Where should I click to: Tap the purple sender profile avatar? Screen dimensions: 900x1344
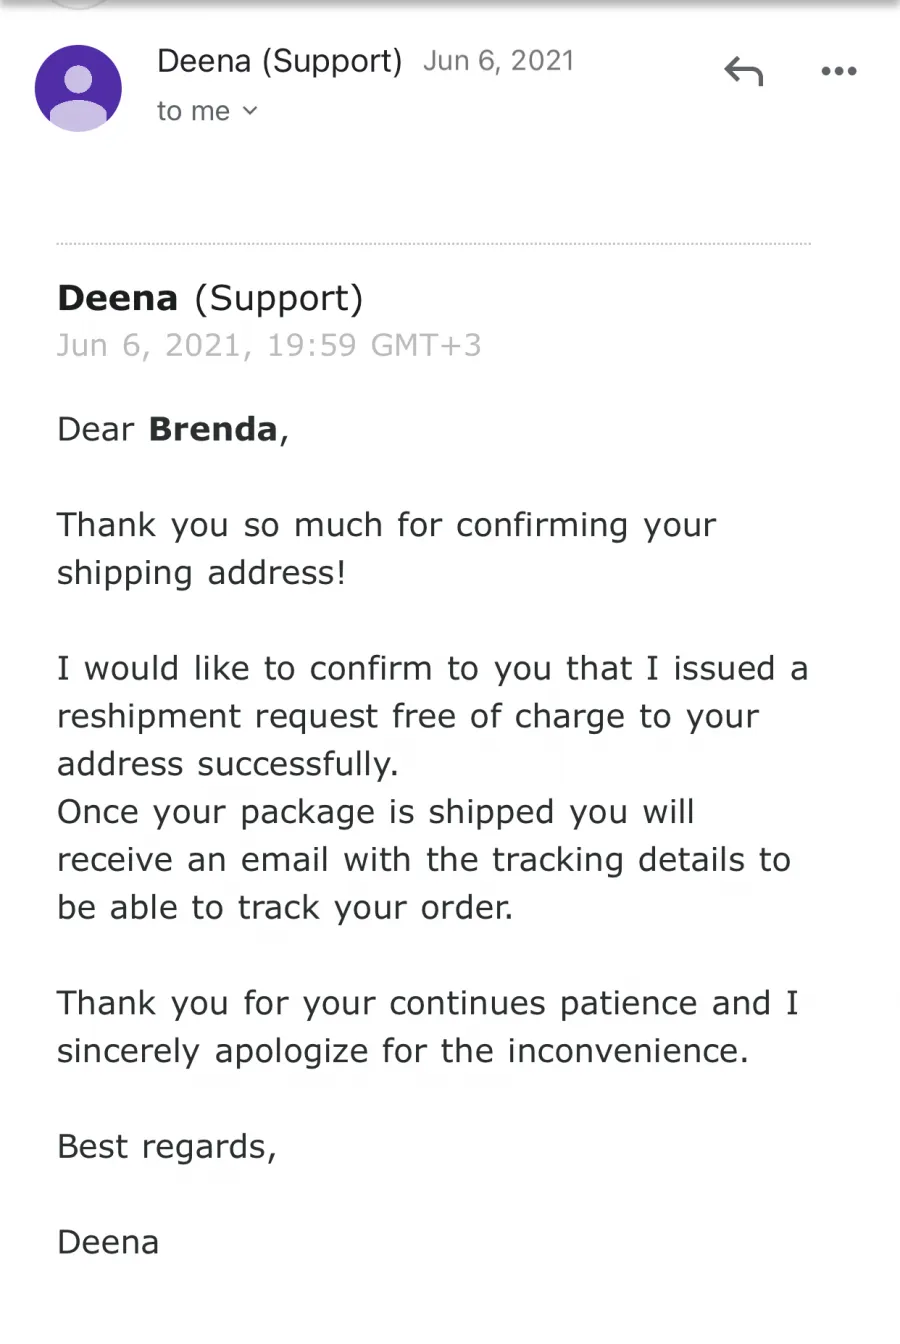pos(78,88)
